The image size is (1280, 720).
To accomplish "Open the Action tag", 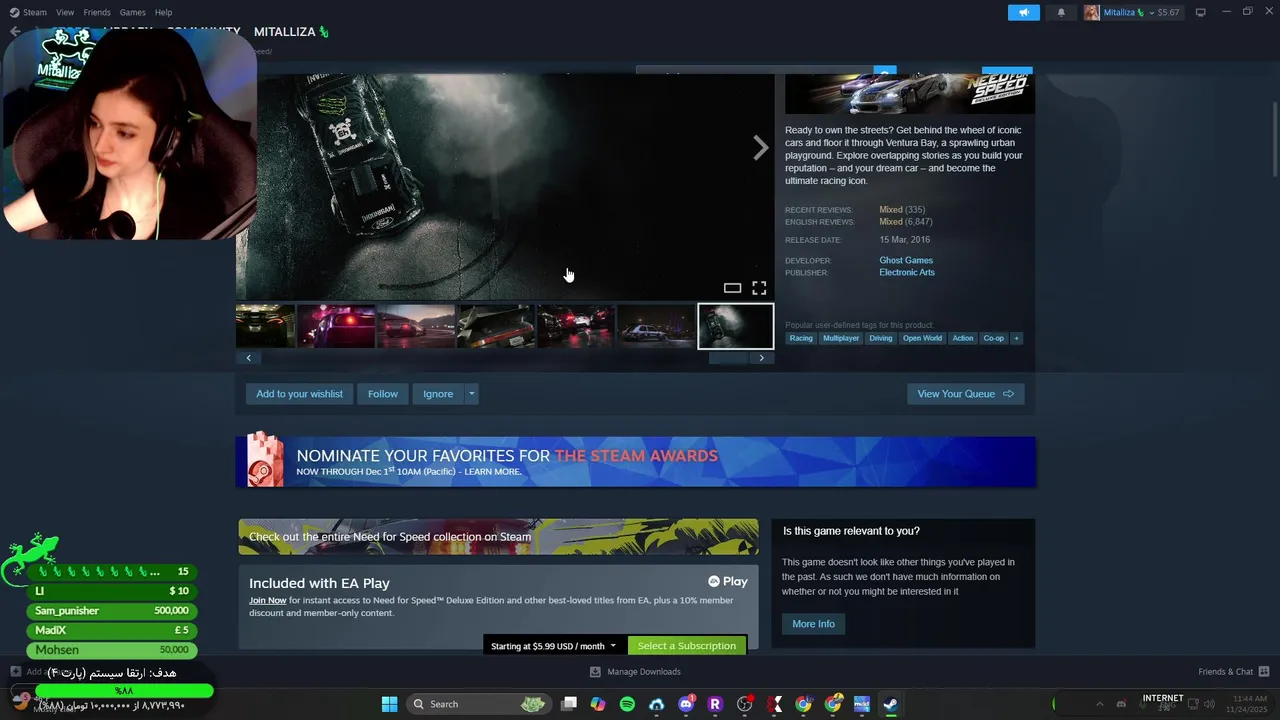I will tap(963, 338).
